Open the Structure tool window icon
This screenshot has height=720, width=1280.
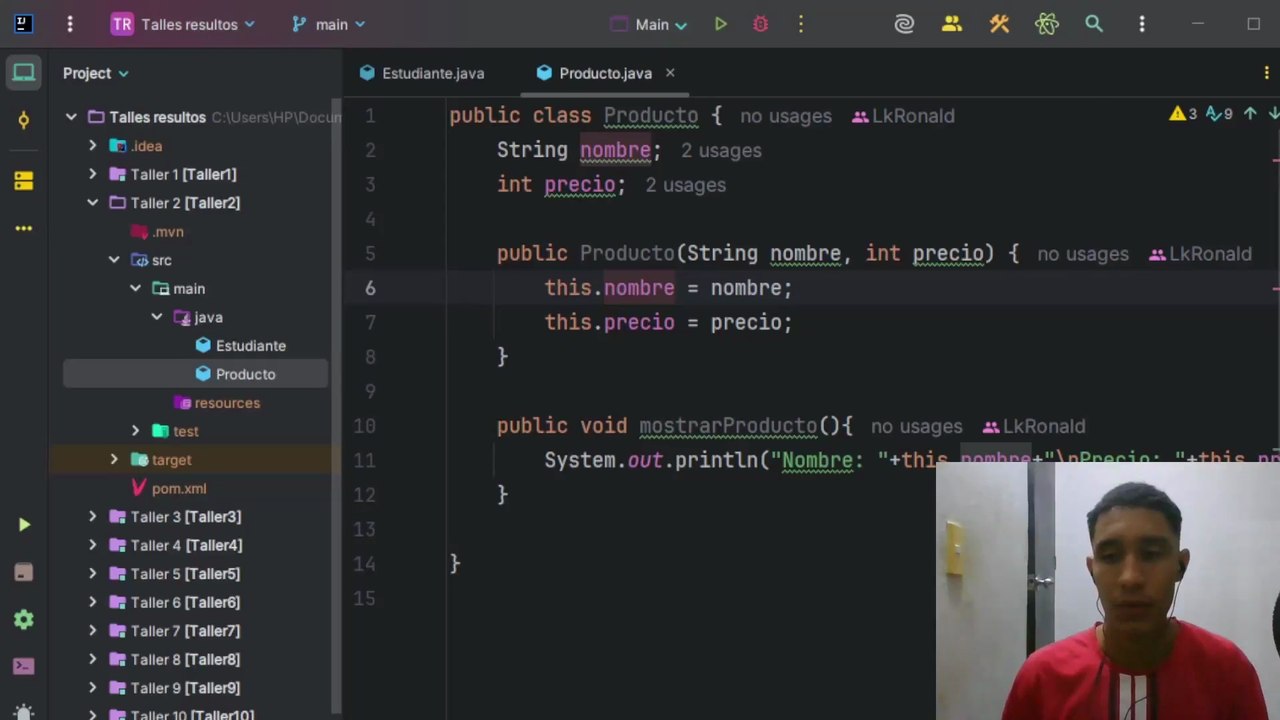click(x=24, y=180)
